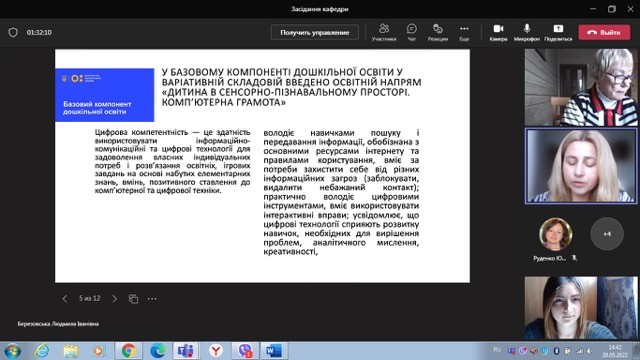
Task: Open the meeting Chat
Action: tap(411, 32)
